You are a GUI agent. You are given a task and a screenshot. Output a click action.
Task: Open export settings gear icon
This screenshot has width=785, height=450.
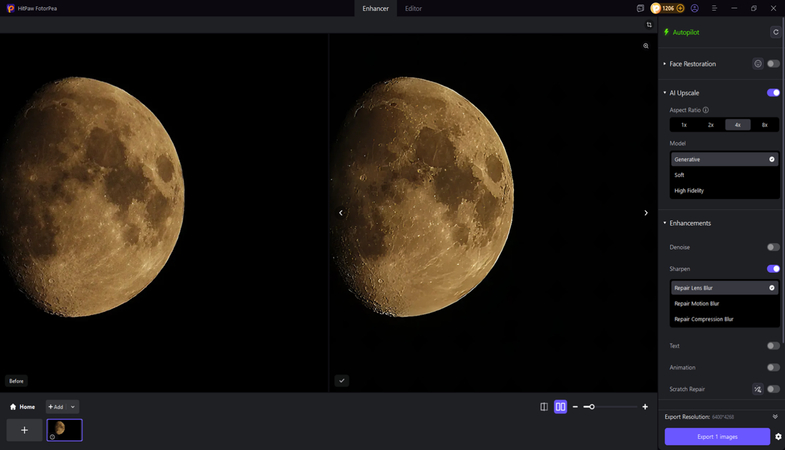pos(778,437)
